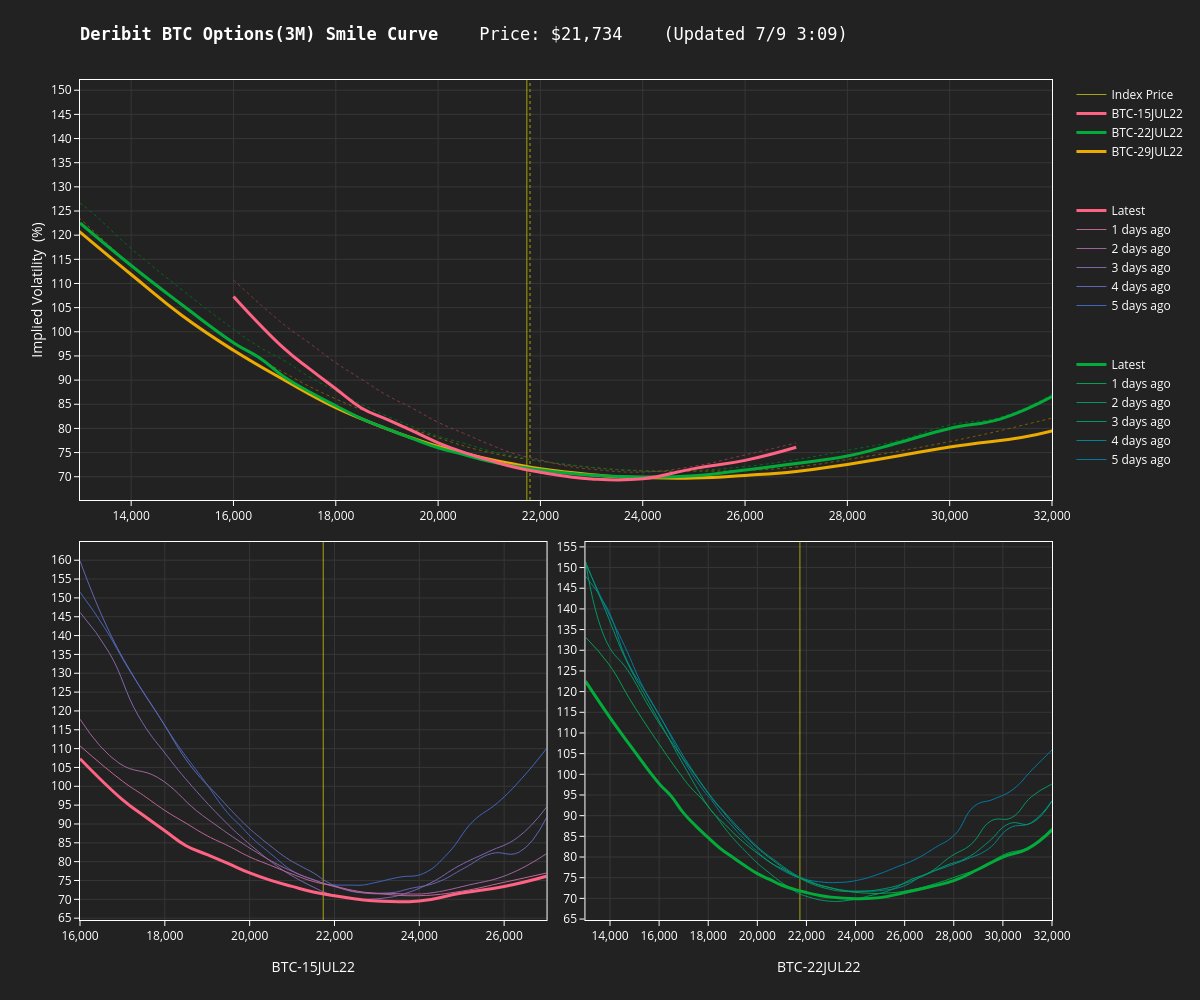This screenshot has height=1000, width=1200.
Task: Toggle the BTC-22JUL22 legend entry
Action: point(1130,133)
